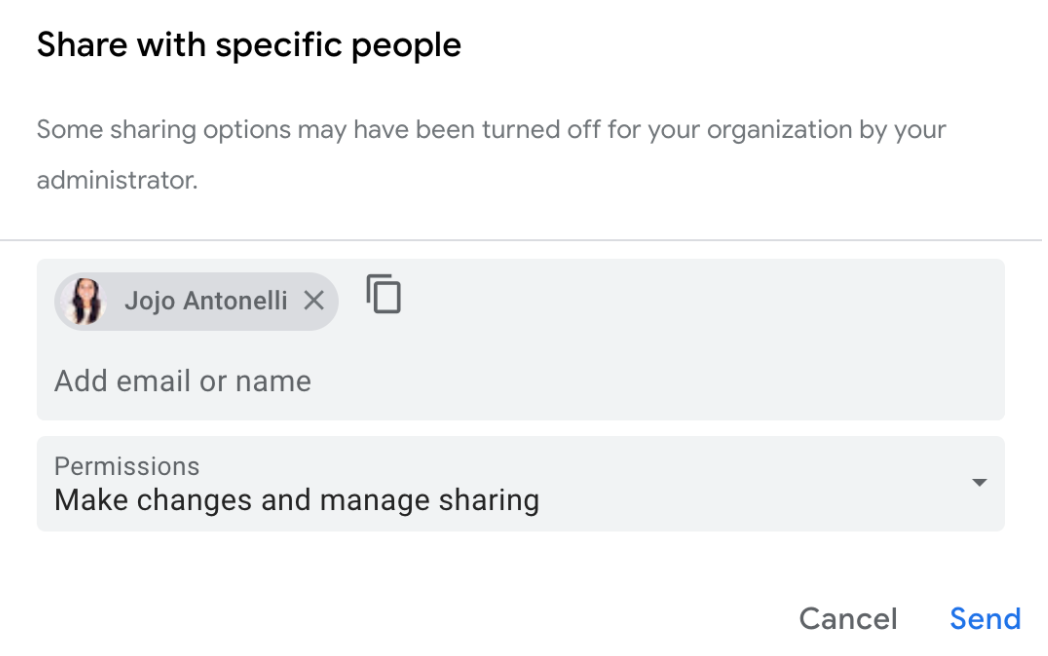The height and width of the screenshot is (656, 1048).
Task: Click the Permissions label
Action: click(x=127, y=466)
